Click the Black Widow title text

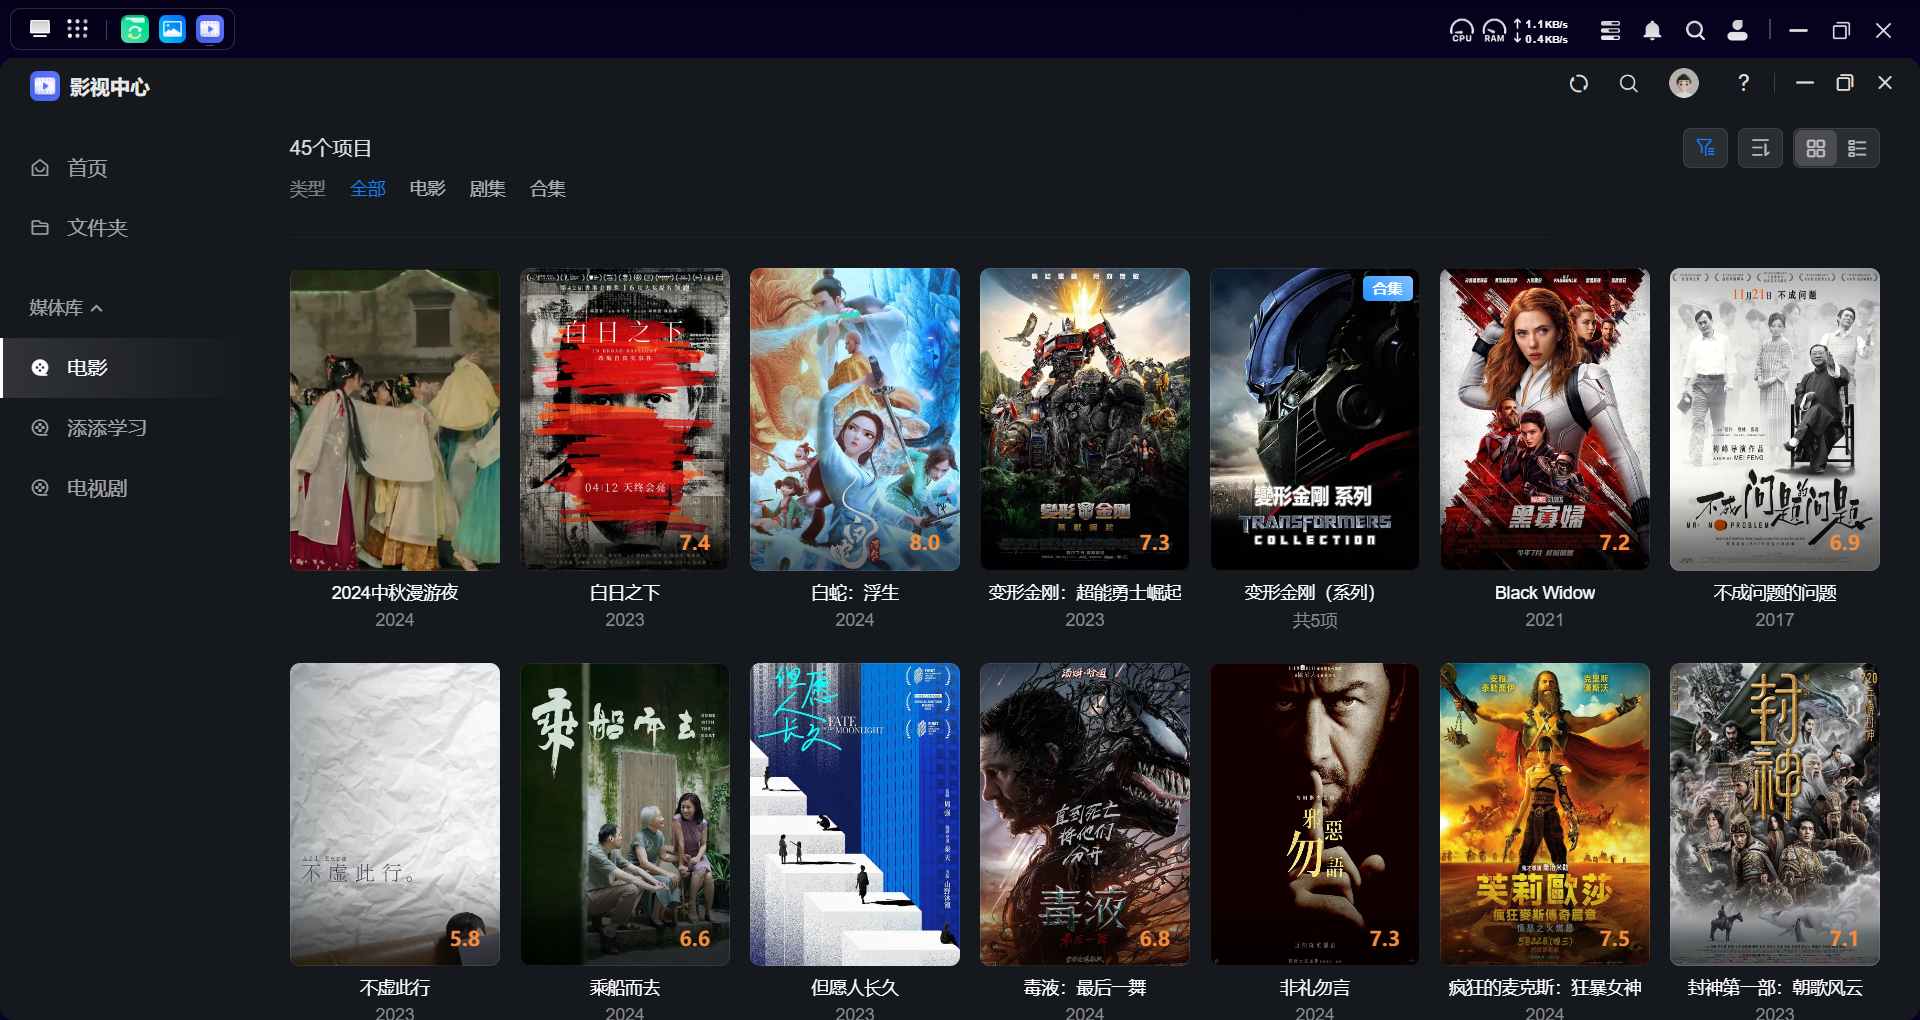[x=1545, y=593]
